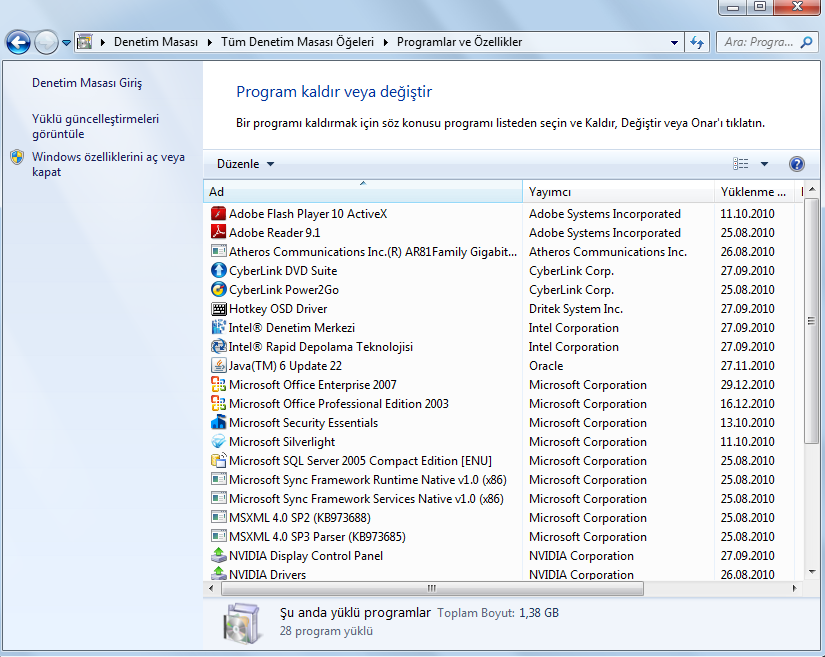Select the 16.12.2010 install date cell
The height and width of the screenshot is (657, 825).
pyautogui.click(x=747, y=403)
